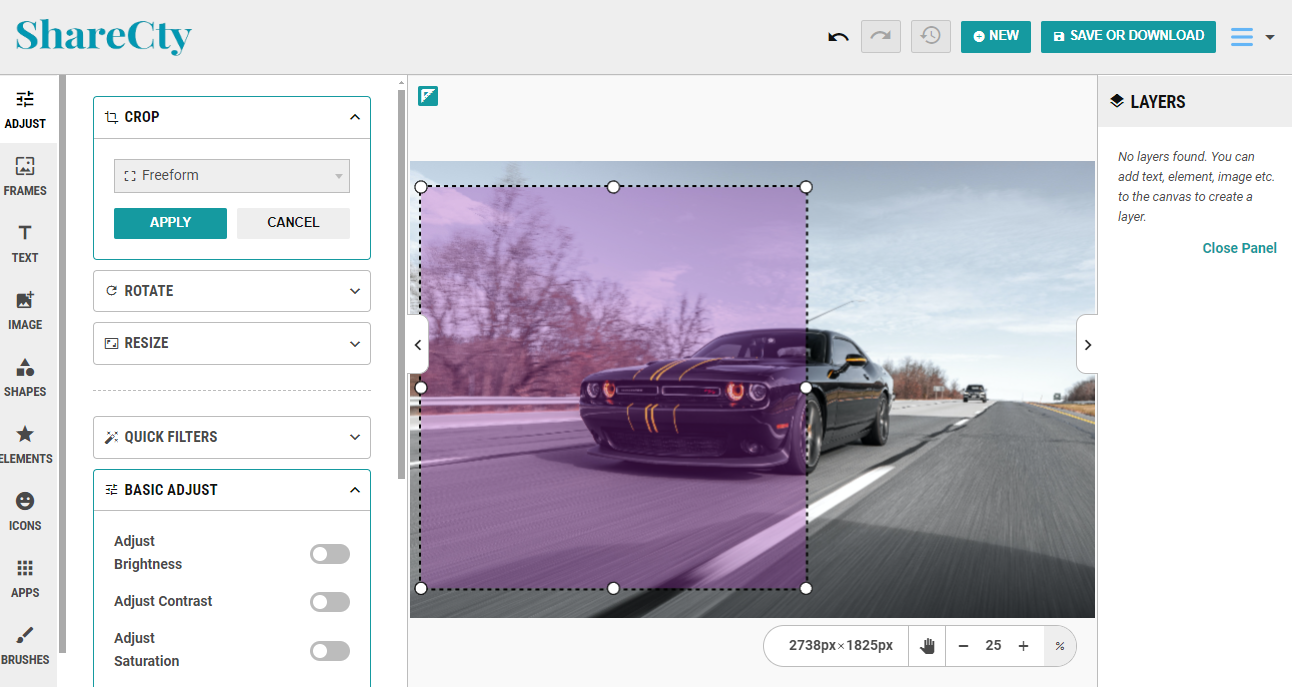The image size is (1292, 687).
Task: Open the Freeform crop ratio dropdown
Action: pos(231,175)
